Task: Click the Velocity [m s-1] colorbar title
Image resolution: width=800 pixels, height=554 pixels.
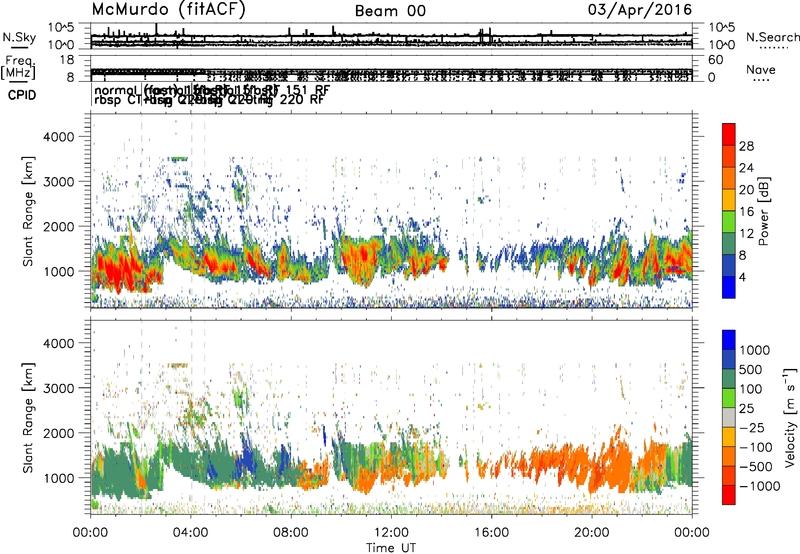Action: [790, 417]
